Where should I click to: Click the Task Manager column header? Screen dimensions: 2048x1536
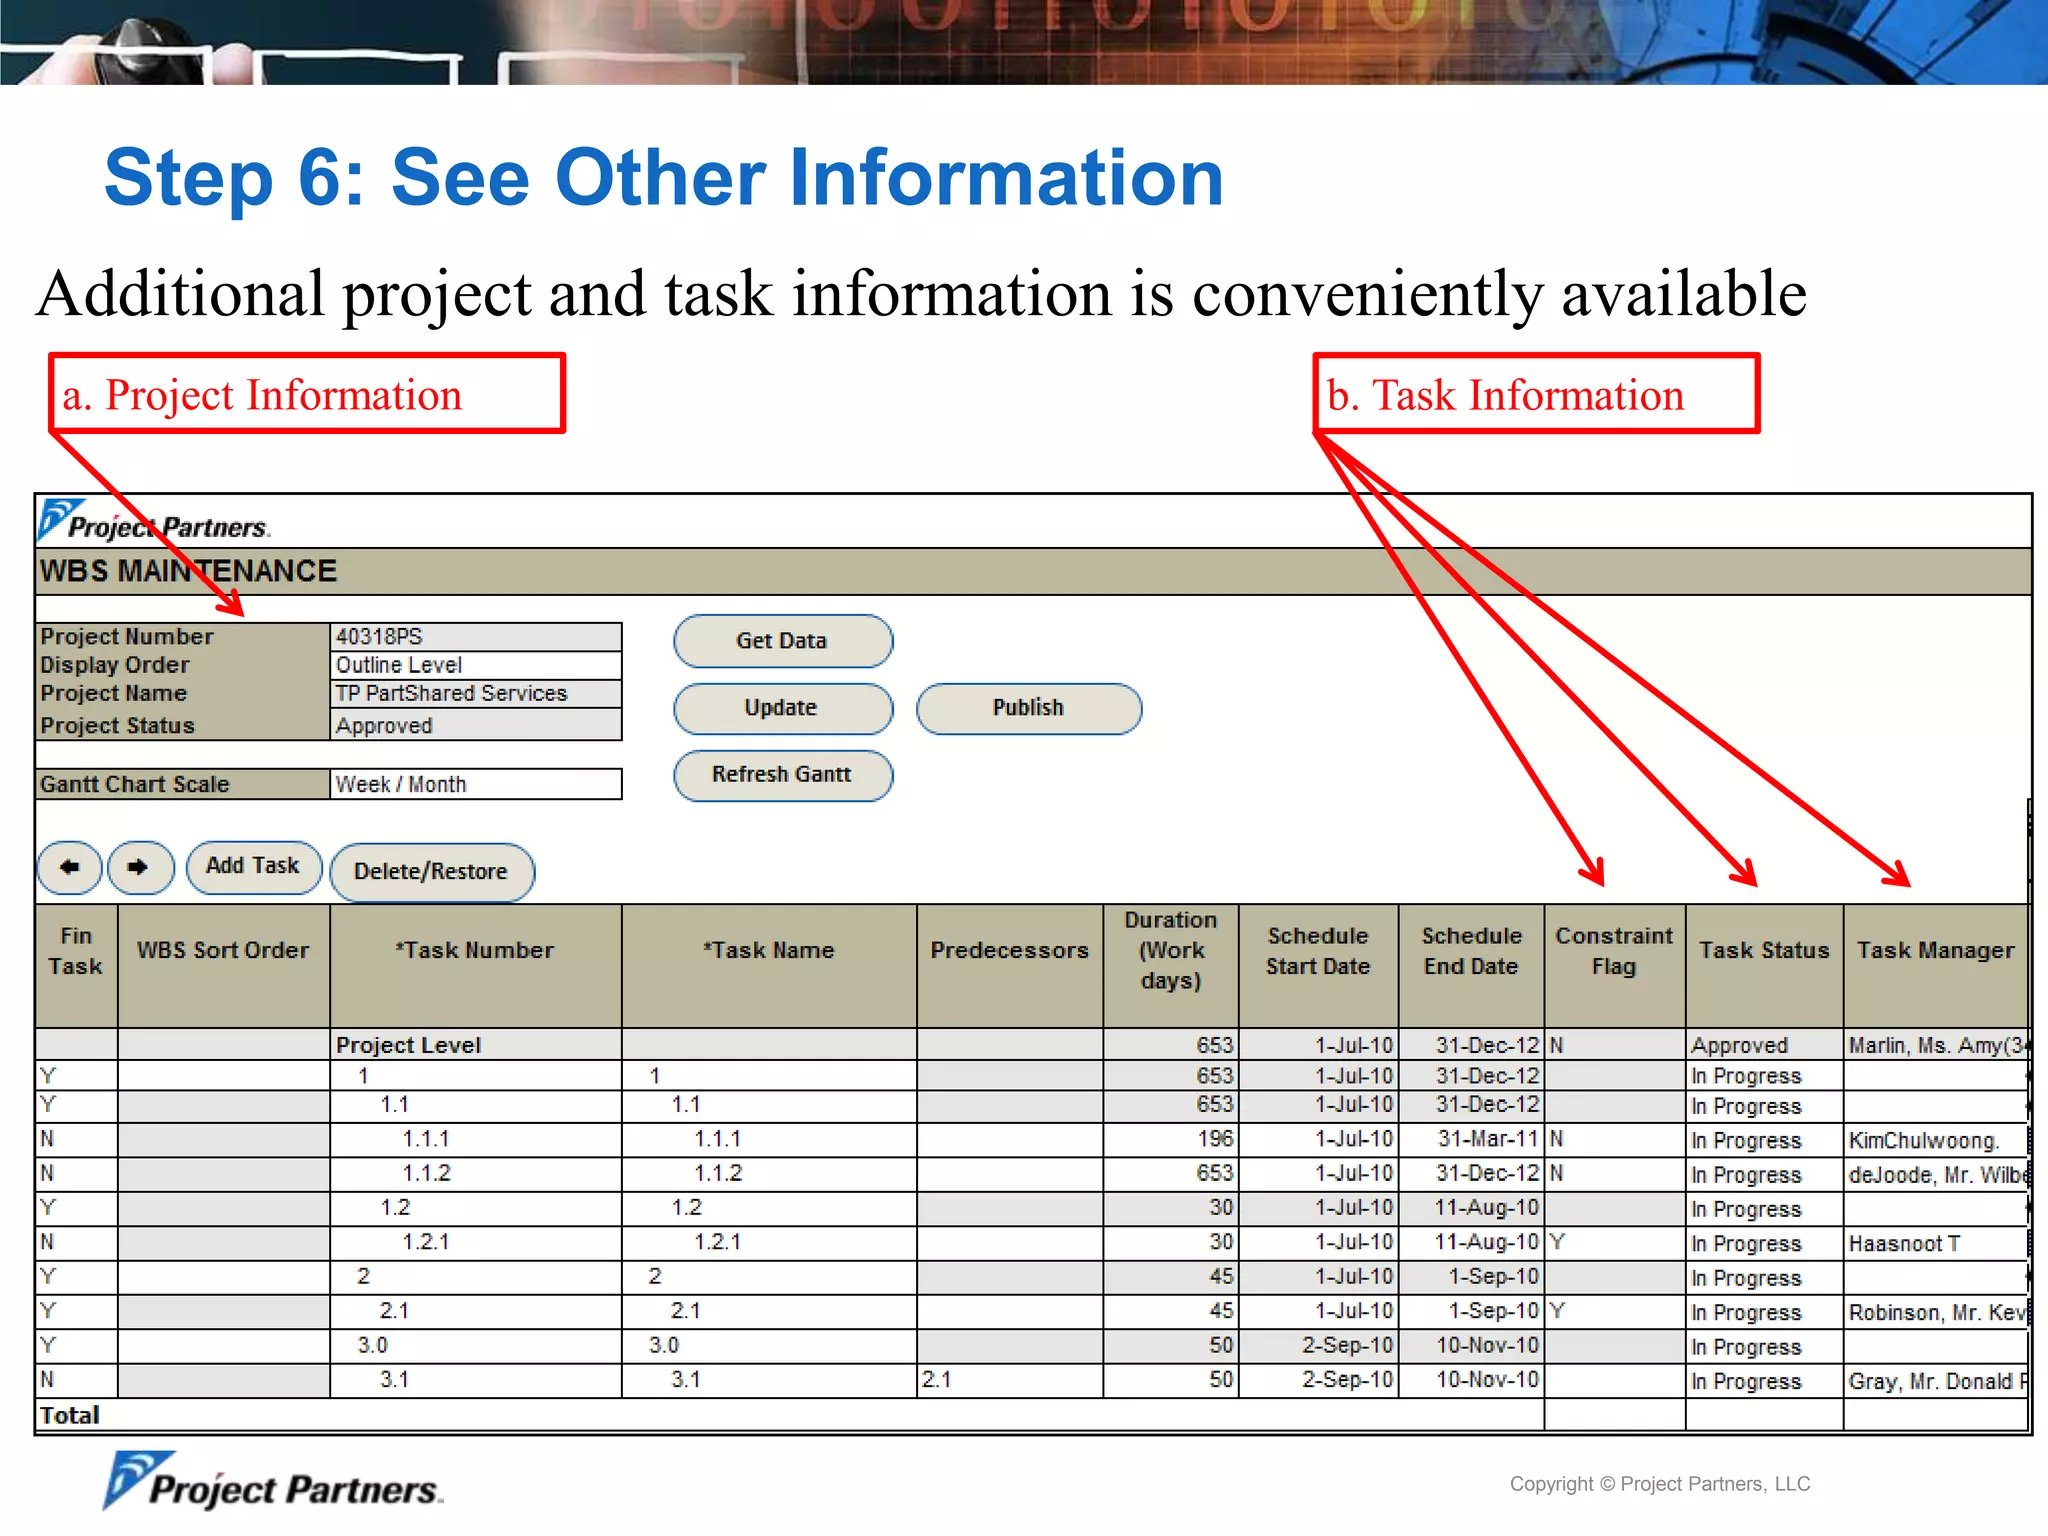coord(1937,966)
